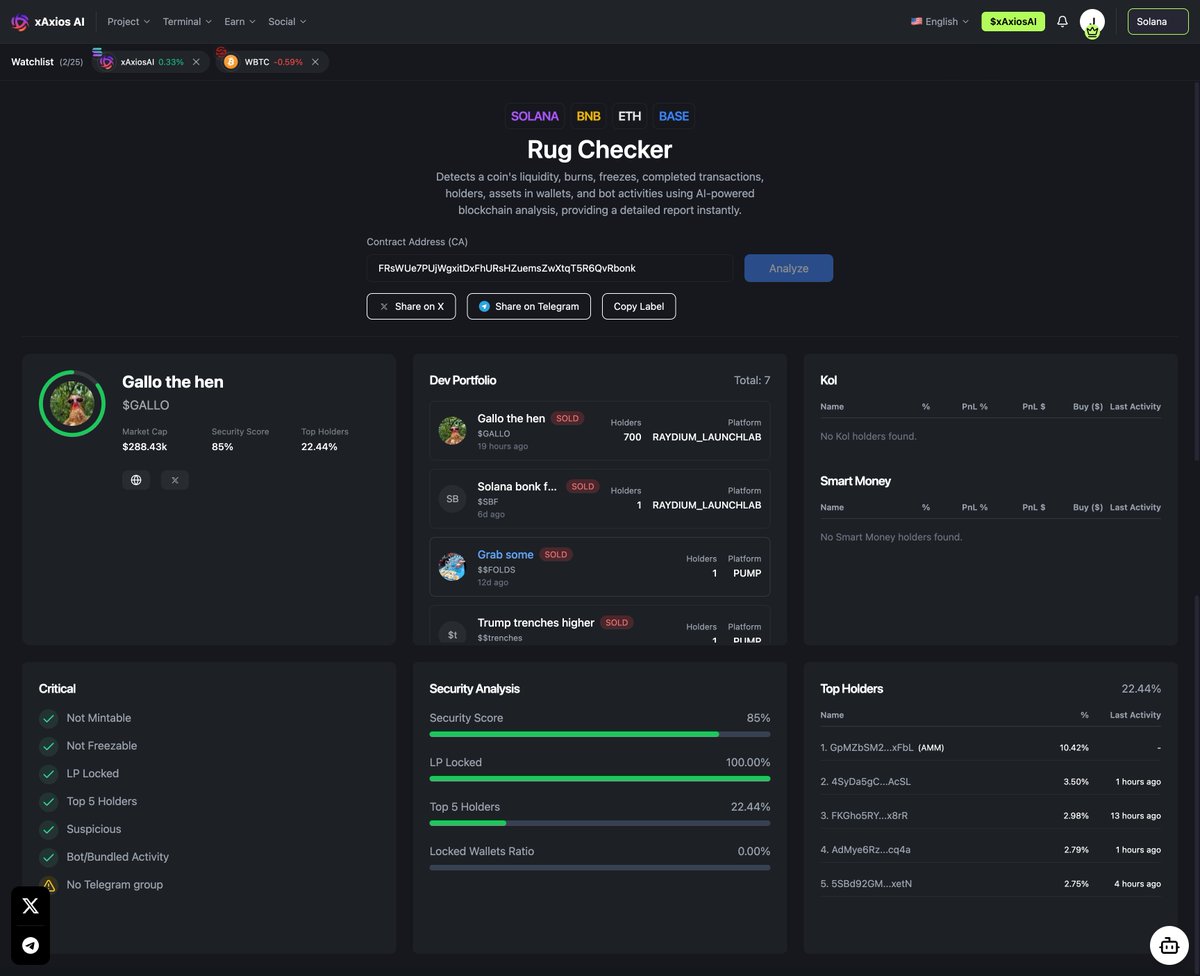Click the Top 5 Holders check icon

48,801
